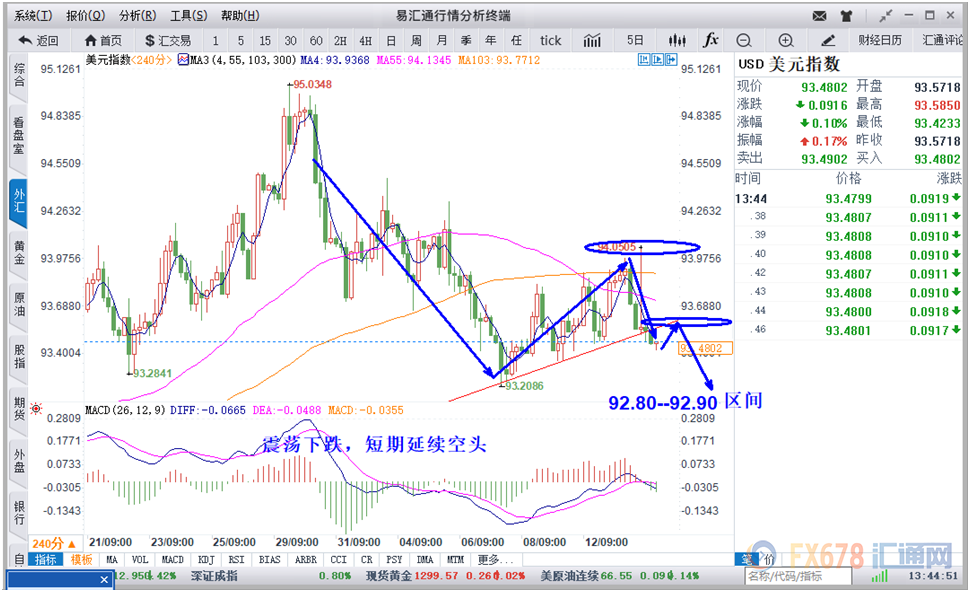The width and height of the screenshot is (970, 592).
Task: Click the line chart type icon
Action: [592, 41]
